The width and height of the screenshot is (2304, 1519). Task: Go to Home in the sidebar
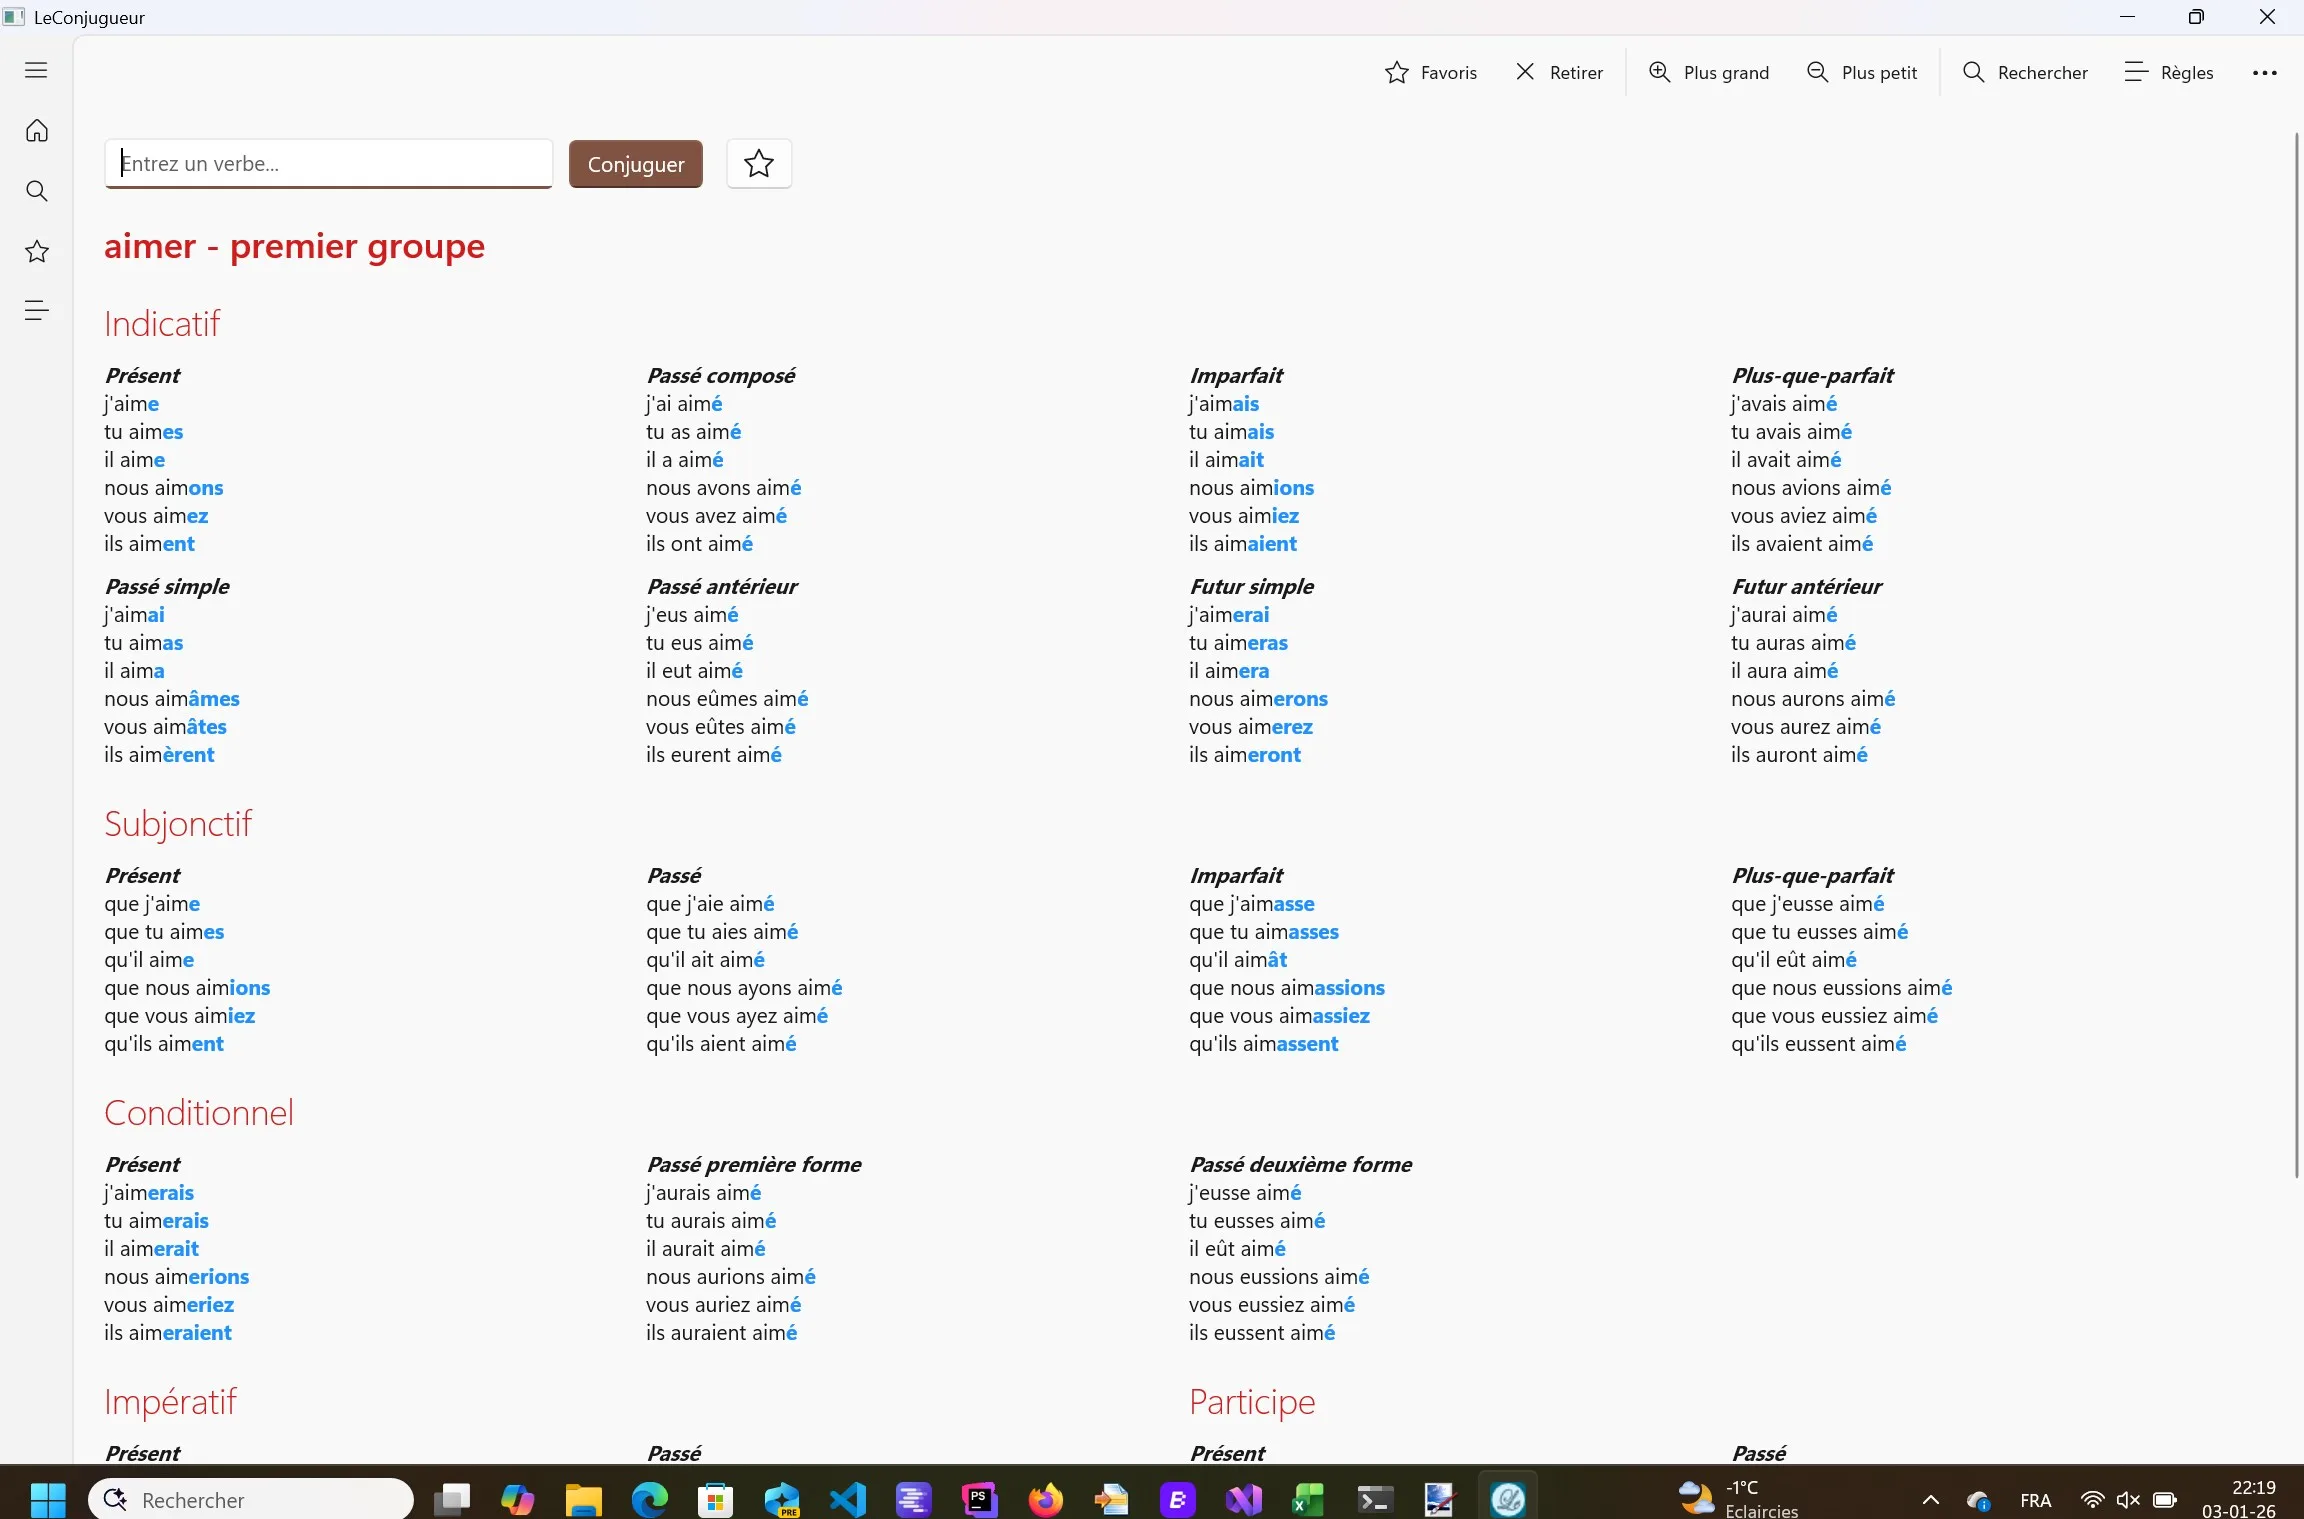tap(36, 131)
